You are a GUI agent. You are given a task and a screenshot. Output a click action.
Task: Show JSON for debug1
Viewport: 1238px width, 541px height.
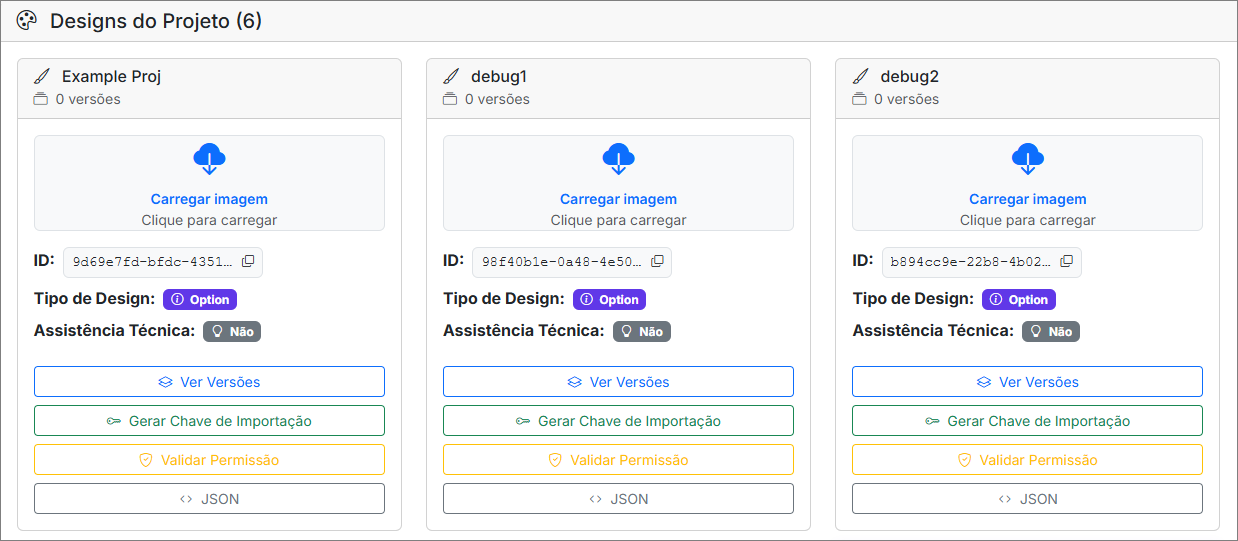[618, 499]
